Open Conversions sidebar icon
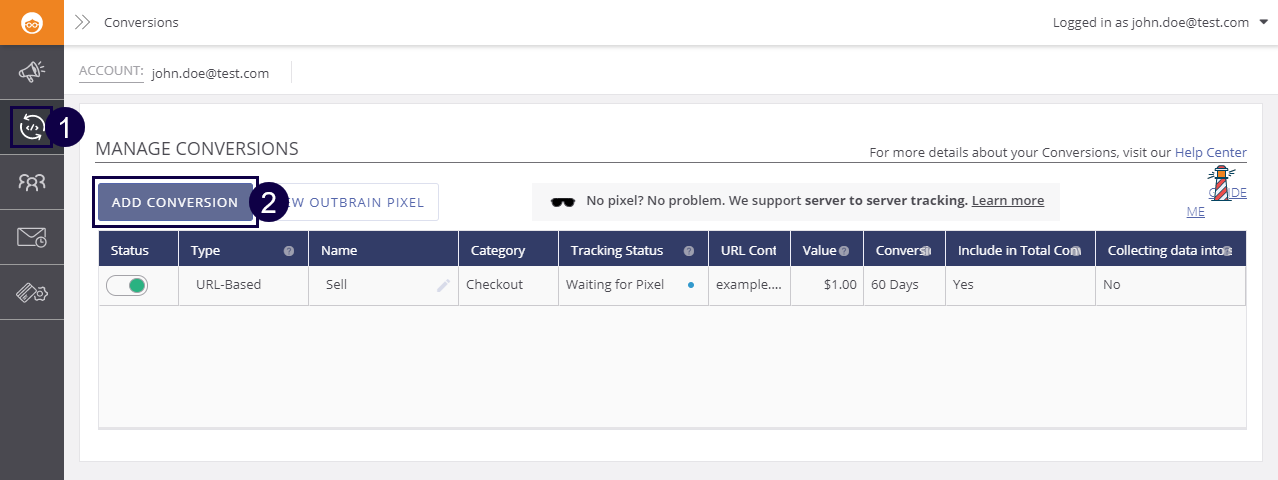Screen dimensions: 1278x480 point(32,127)
